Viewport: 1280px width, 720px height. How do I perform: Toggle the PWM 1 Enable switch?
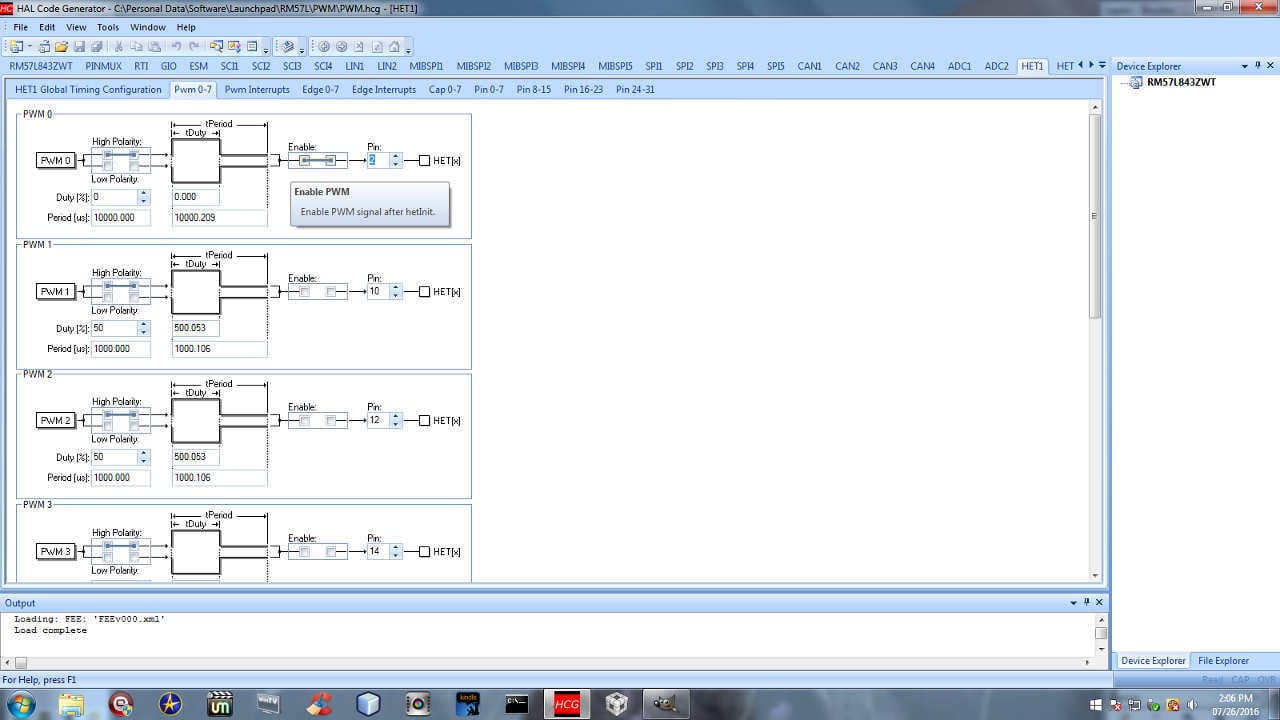click(317, 292)
